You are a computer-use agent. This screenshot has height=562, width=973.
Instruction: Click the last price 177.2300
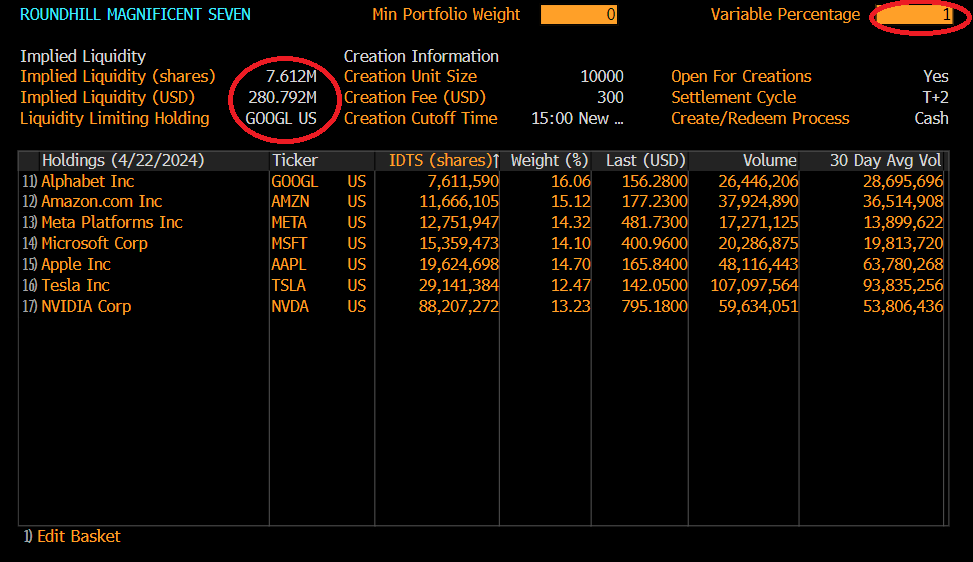pos(655,202)
